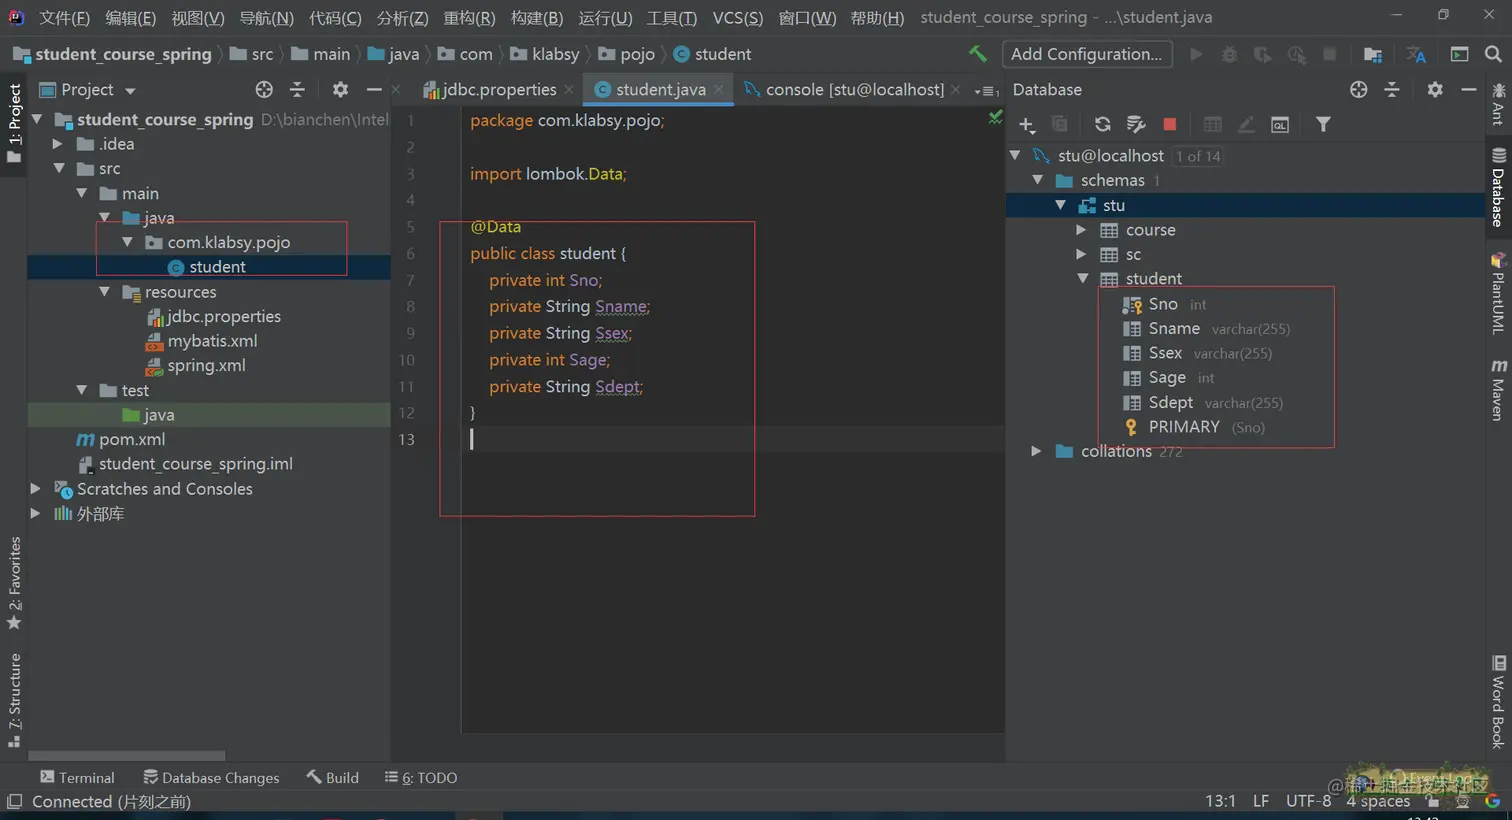This screenshot has width=1512, height=820.
Task: Open Search Everywhere magnifier icon
Action: tap(1492, 54)
